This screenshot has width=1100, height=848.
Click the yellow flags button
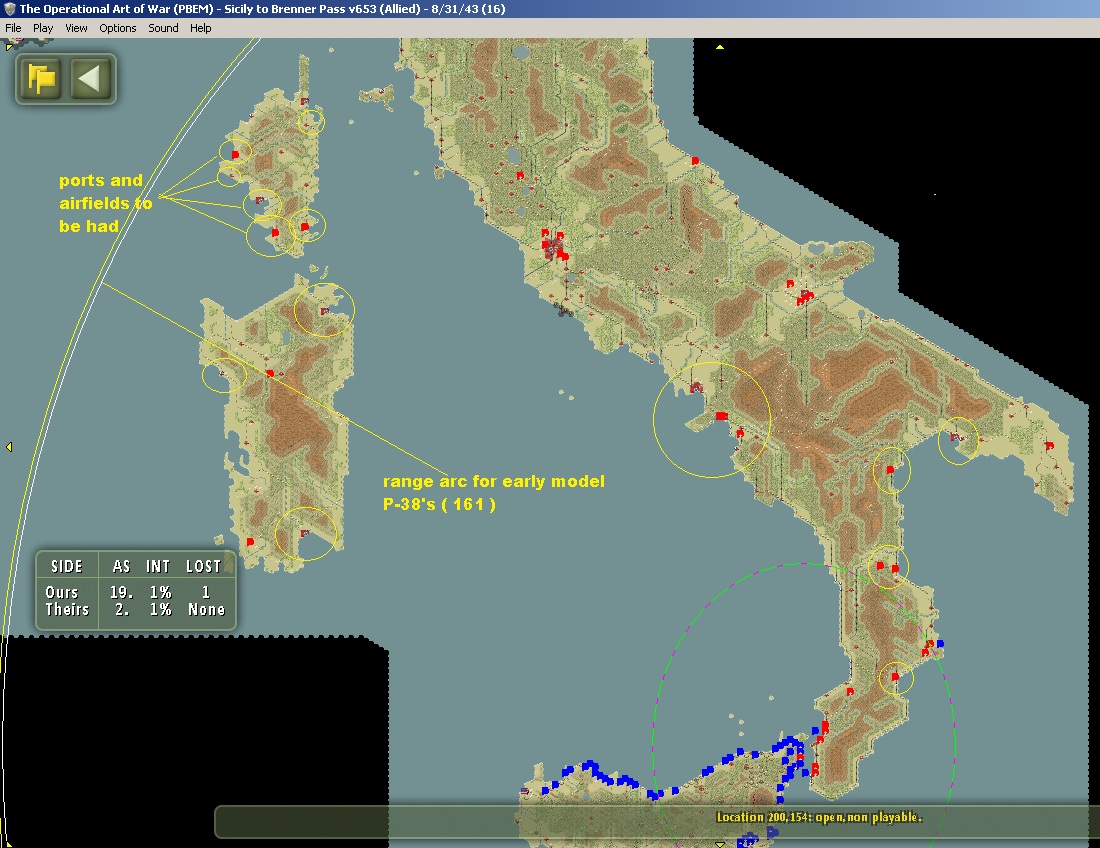[41, 79]
